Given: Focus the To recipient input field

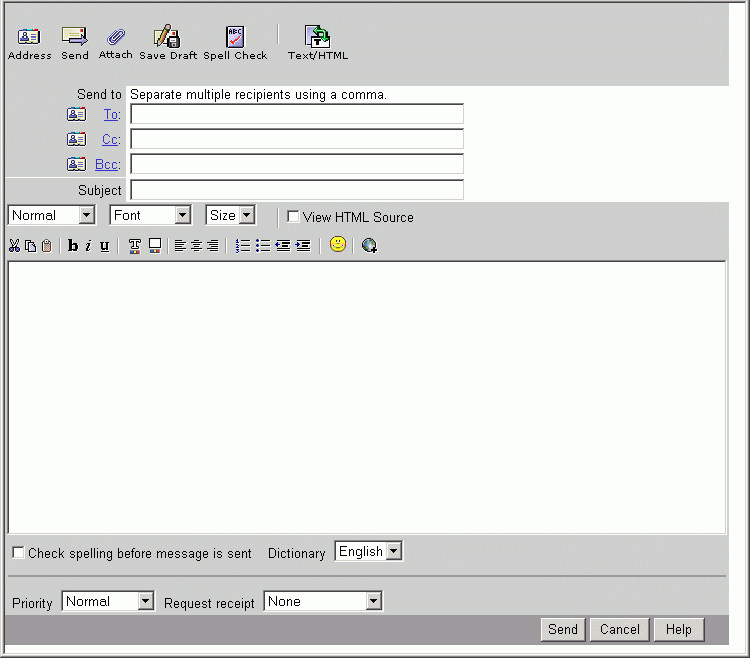Looking at the screenshot, I should coord(297,114).
